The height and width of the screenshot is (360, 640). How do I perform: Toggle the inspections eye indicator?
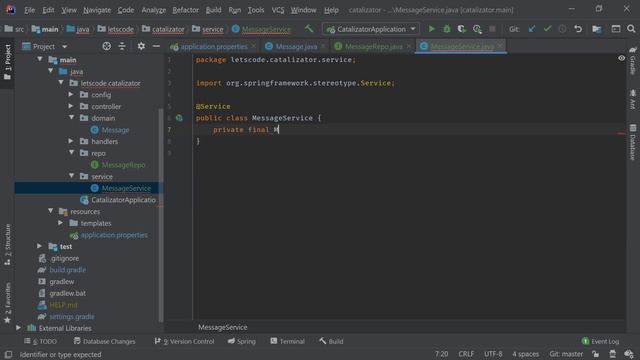click(621, 58)
